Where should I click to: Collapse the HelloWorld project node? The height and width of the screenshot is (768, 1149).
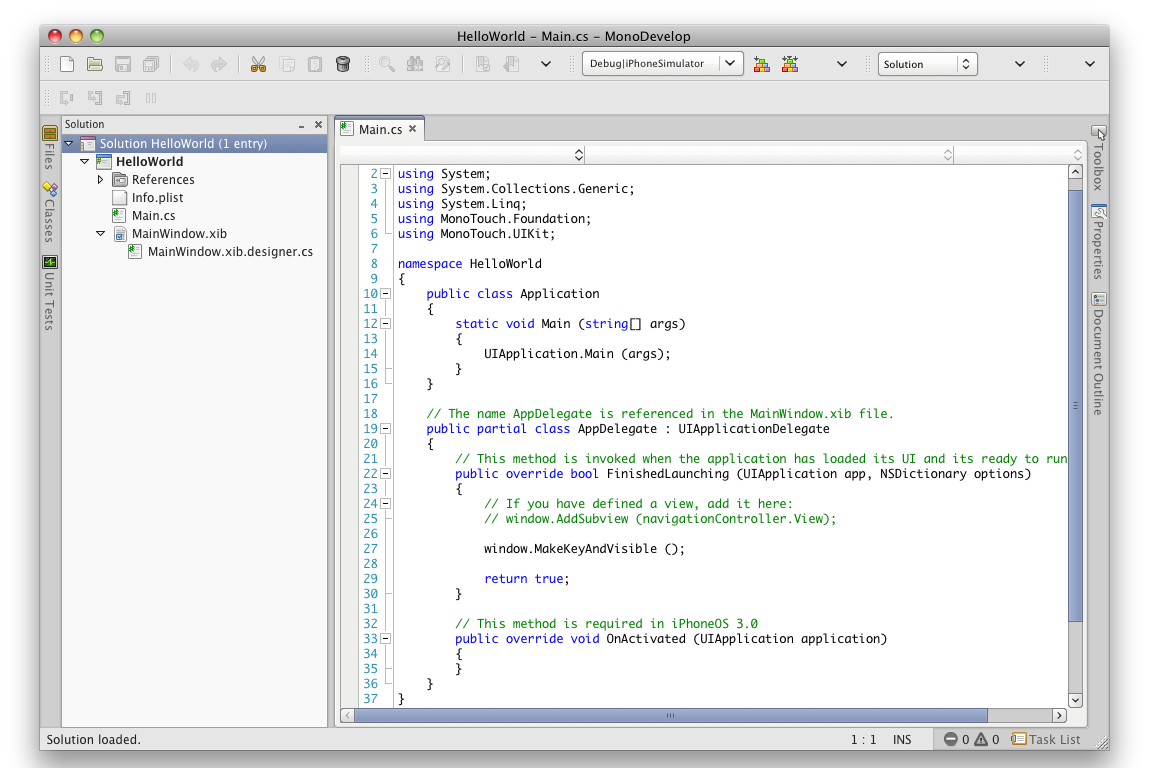click(x=85, y=161)
